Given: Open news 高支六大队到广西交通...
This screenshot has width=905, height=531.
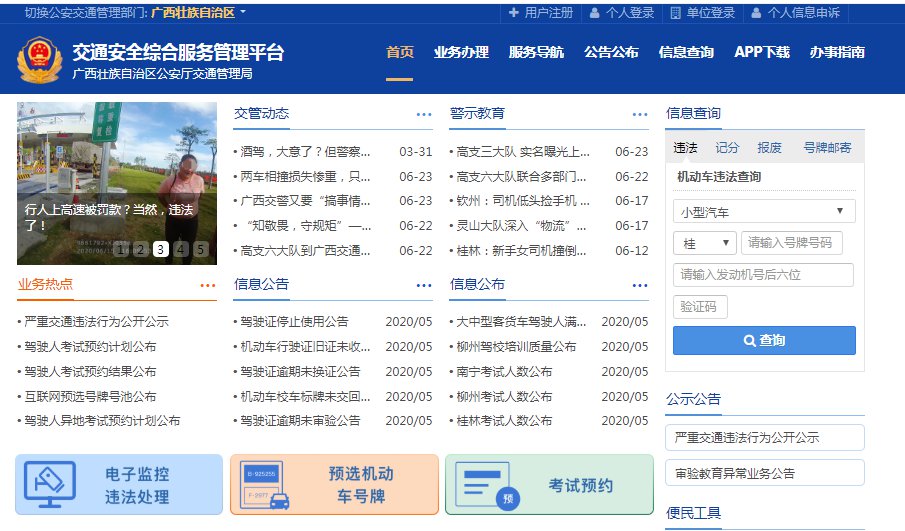Looking at the screenshot, I should coord(305,250).
